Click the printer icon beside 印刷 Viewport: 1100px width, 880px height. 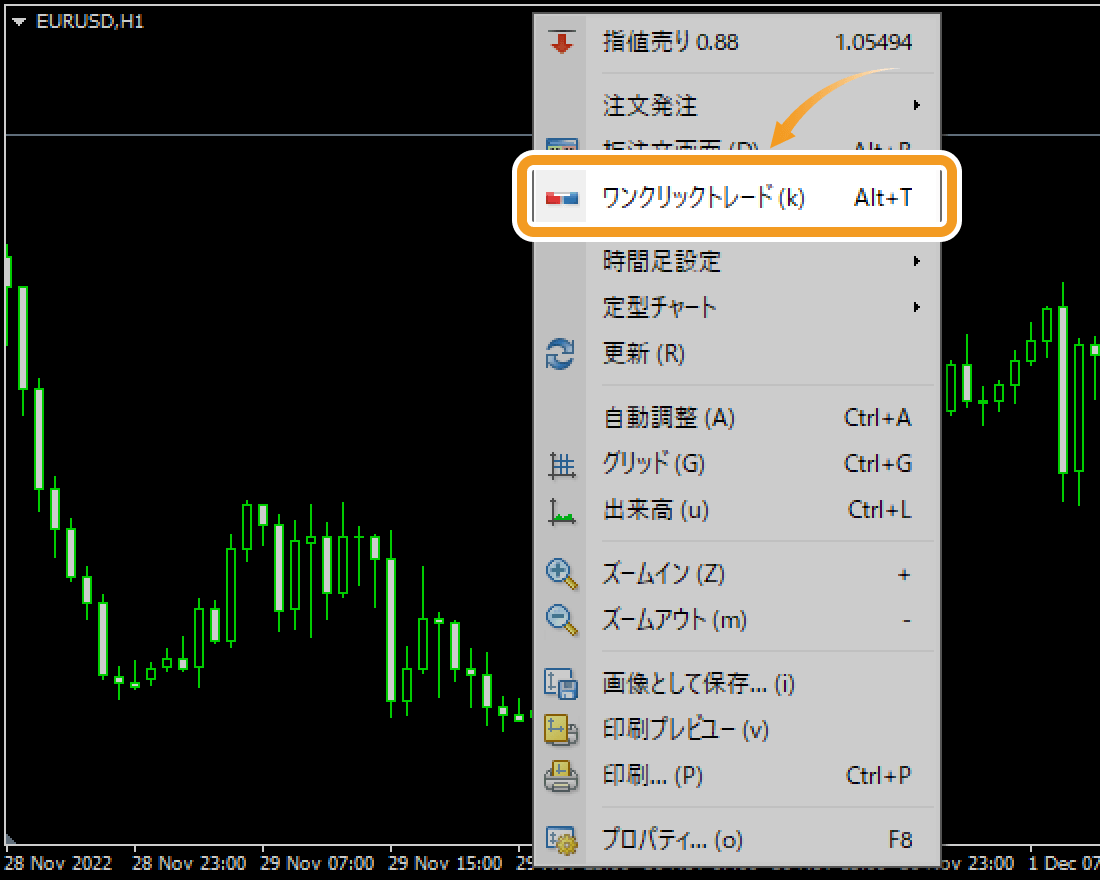click(561, 776)
